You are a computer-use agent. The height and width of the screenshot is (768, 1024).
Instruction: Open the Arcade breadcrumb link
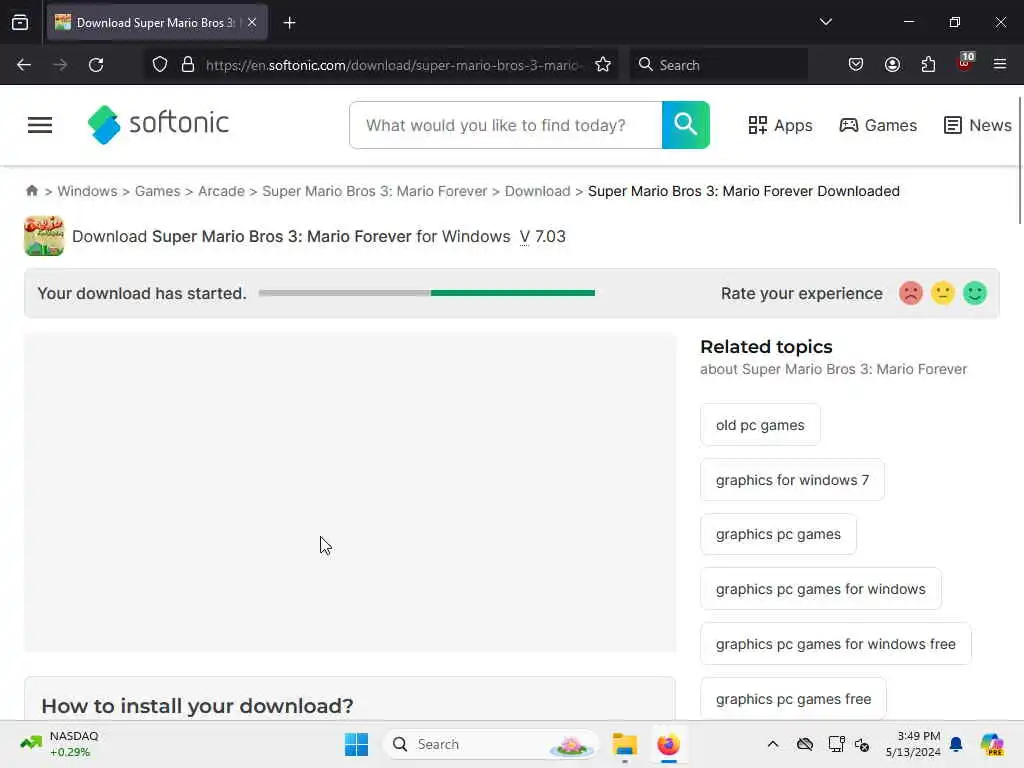pyautogui.click(x=221, y=191)
